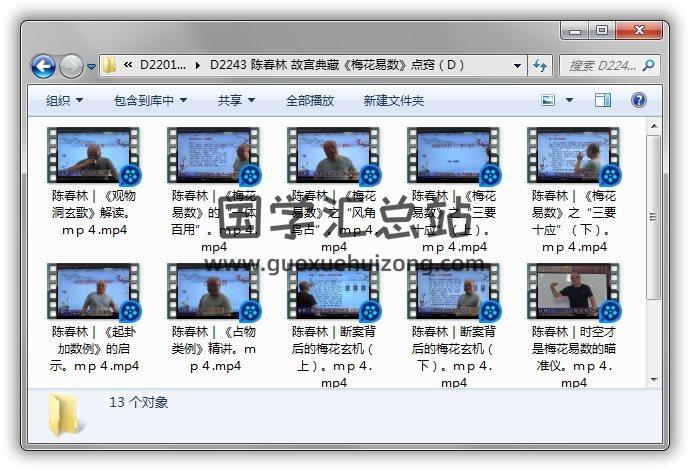This screenshot has width=690, height=471.
Task: Select video thumbnail 时空才是梅花易数的瞄准仪
Action: 574,291
